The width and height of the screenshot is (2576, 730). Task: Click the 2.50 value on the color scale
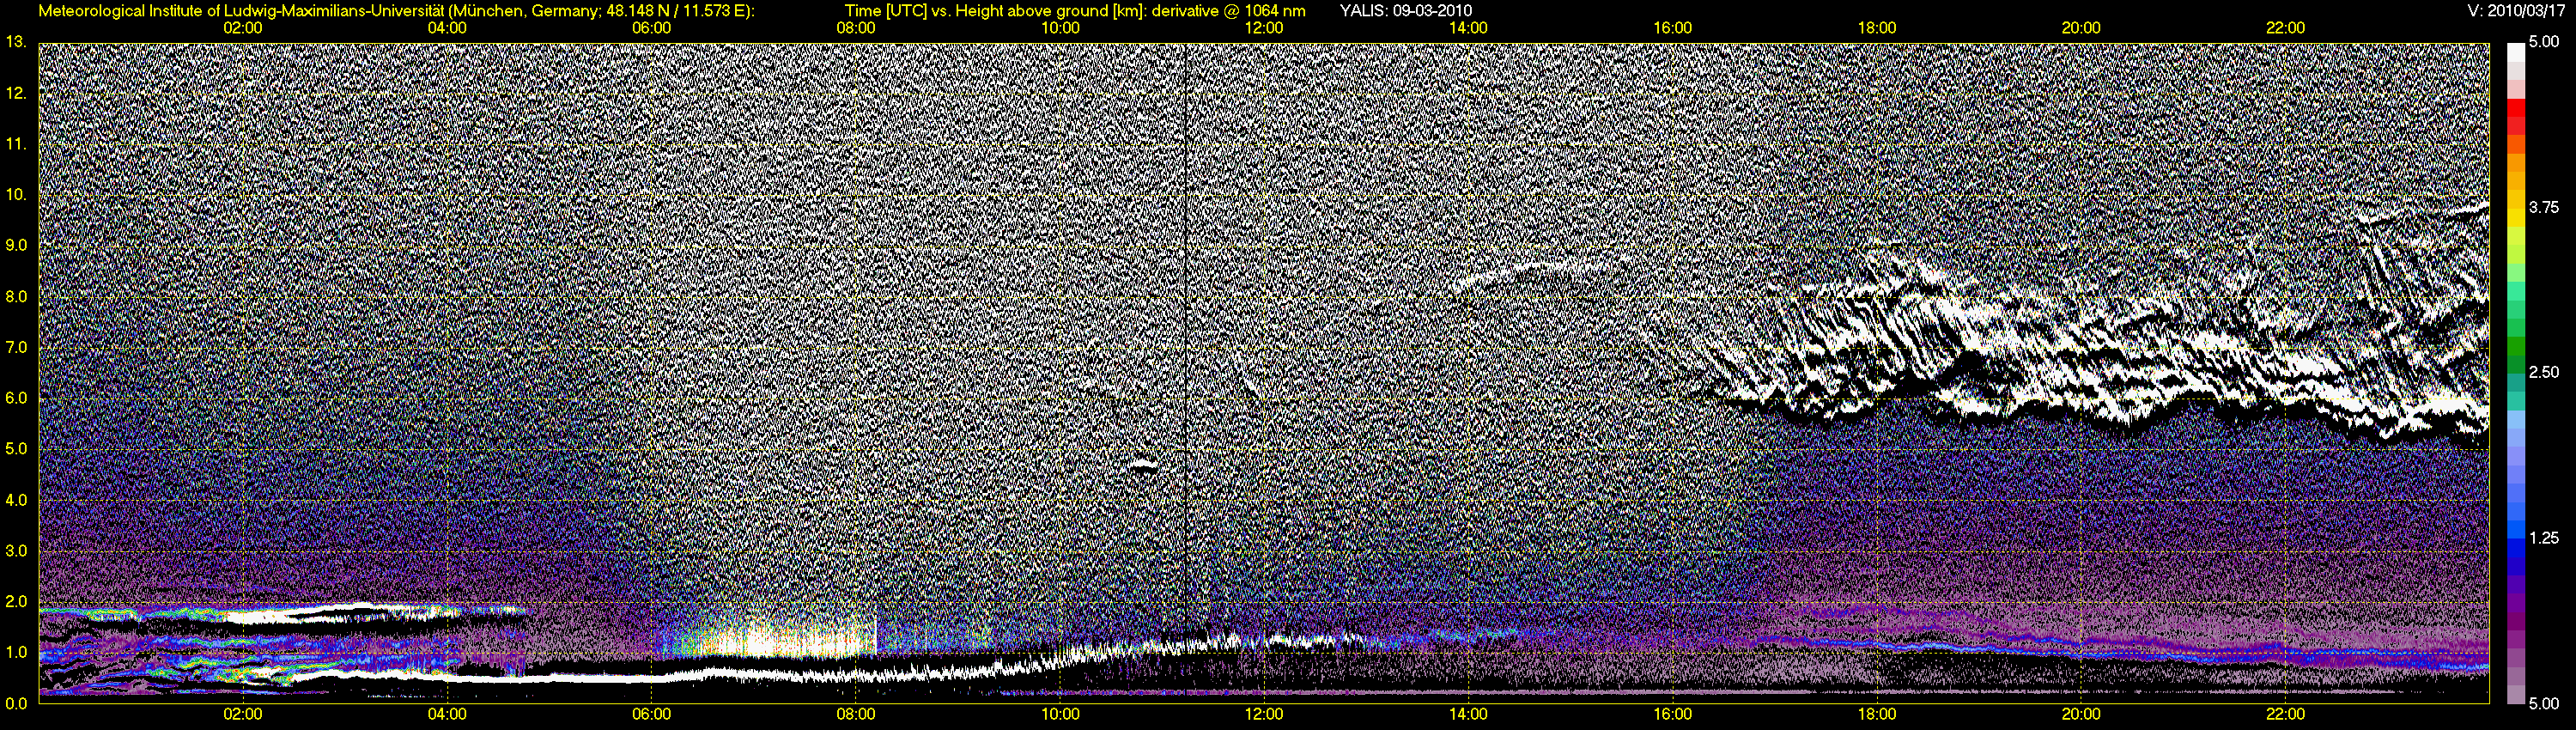pos(2545,372)
